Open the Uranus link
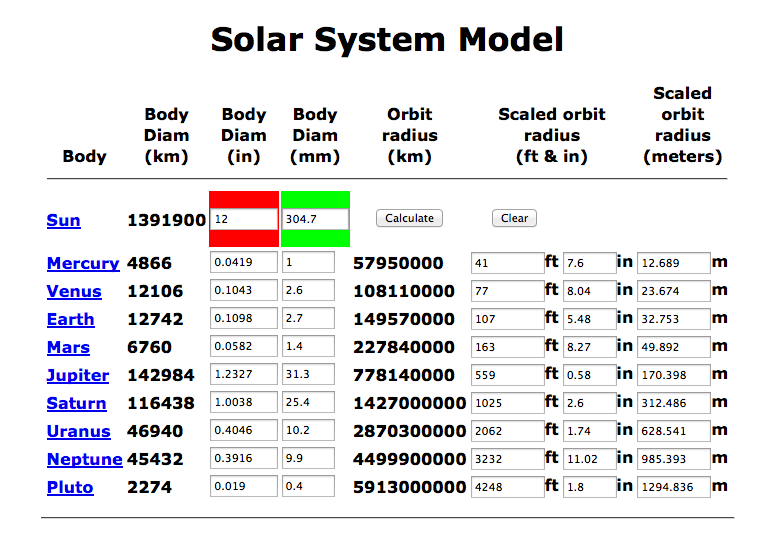 coord(78,431)
